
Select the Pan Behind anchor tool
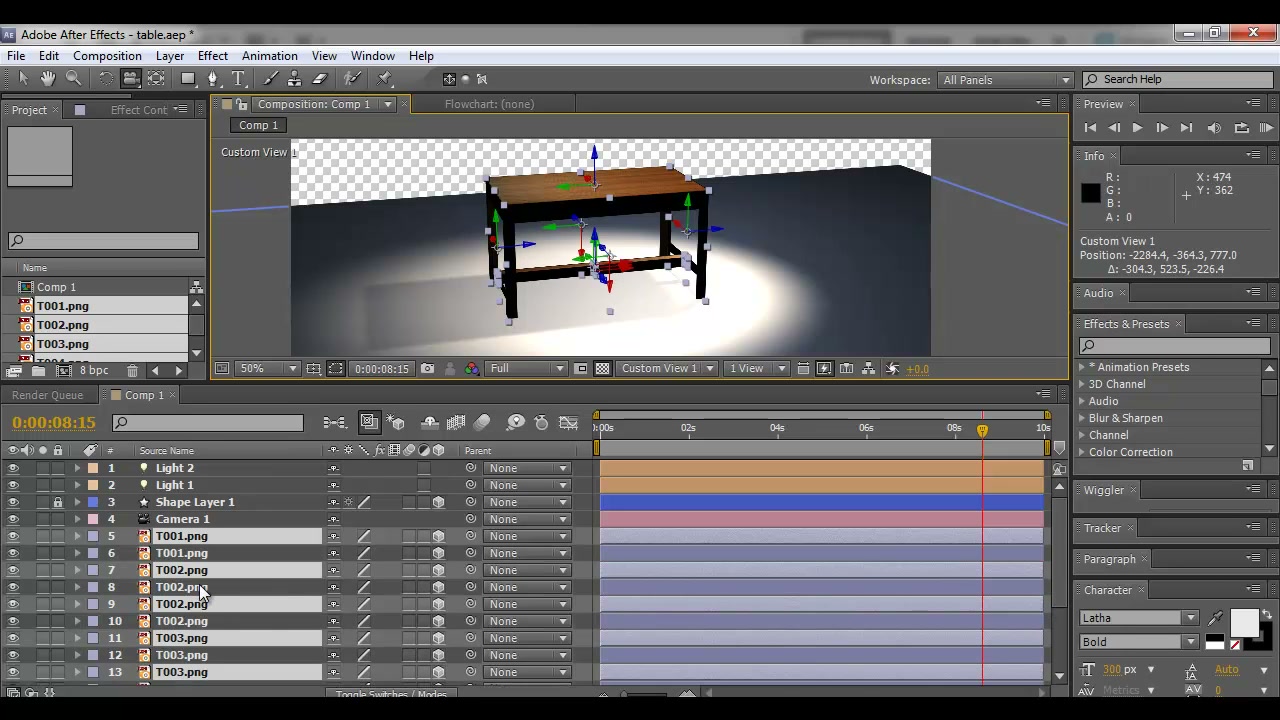(x=157, y=79)
